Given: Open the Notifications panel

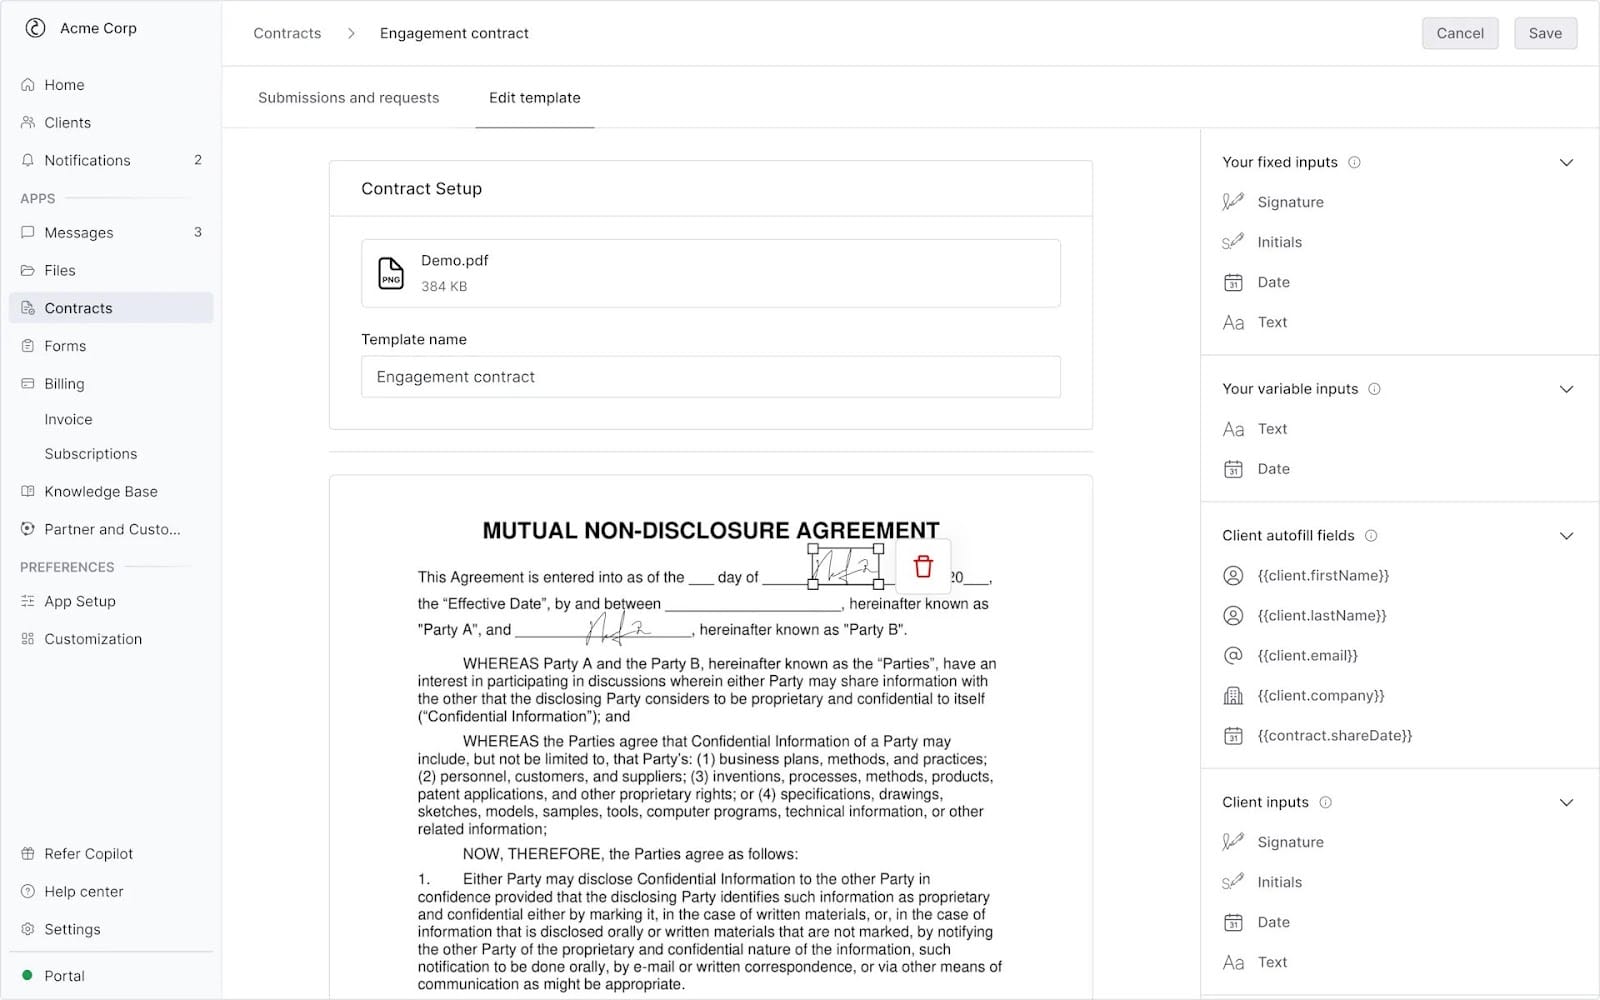Looking at the screenshot, I should point(87,160).
